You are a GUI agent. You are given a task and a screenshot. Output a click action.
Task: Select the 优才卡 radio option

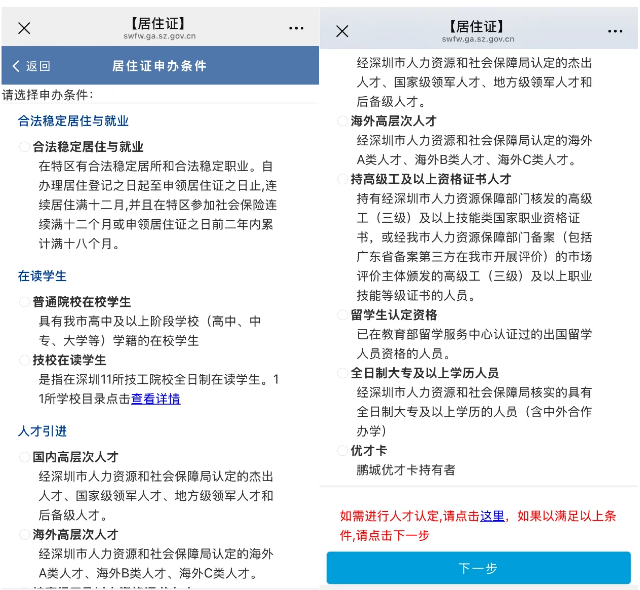coord(342,450)
